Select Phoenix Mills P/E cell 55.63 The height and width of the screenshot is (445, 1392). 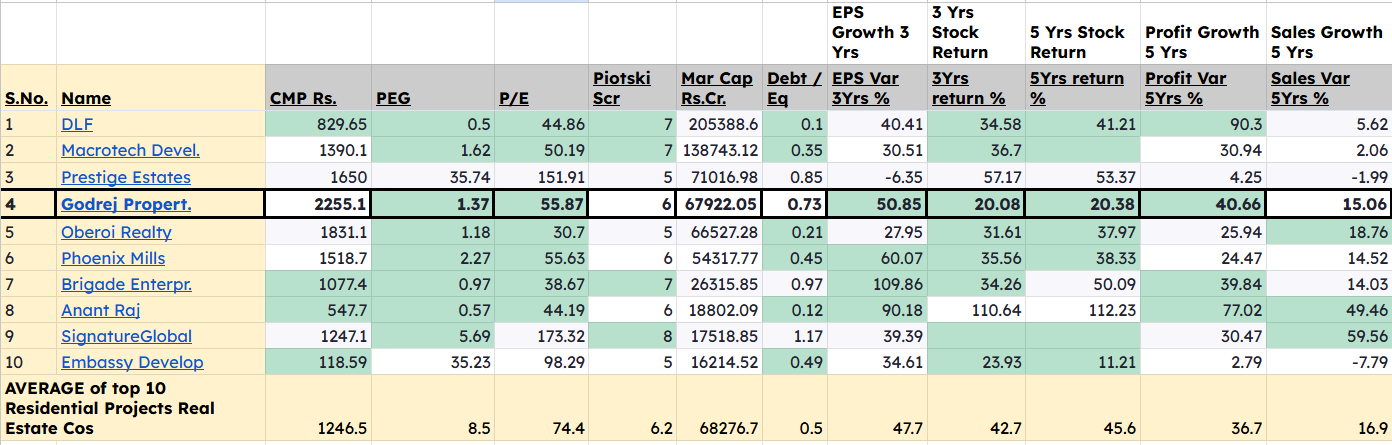[541, 258]
